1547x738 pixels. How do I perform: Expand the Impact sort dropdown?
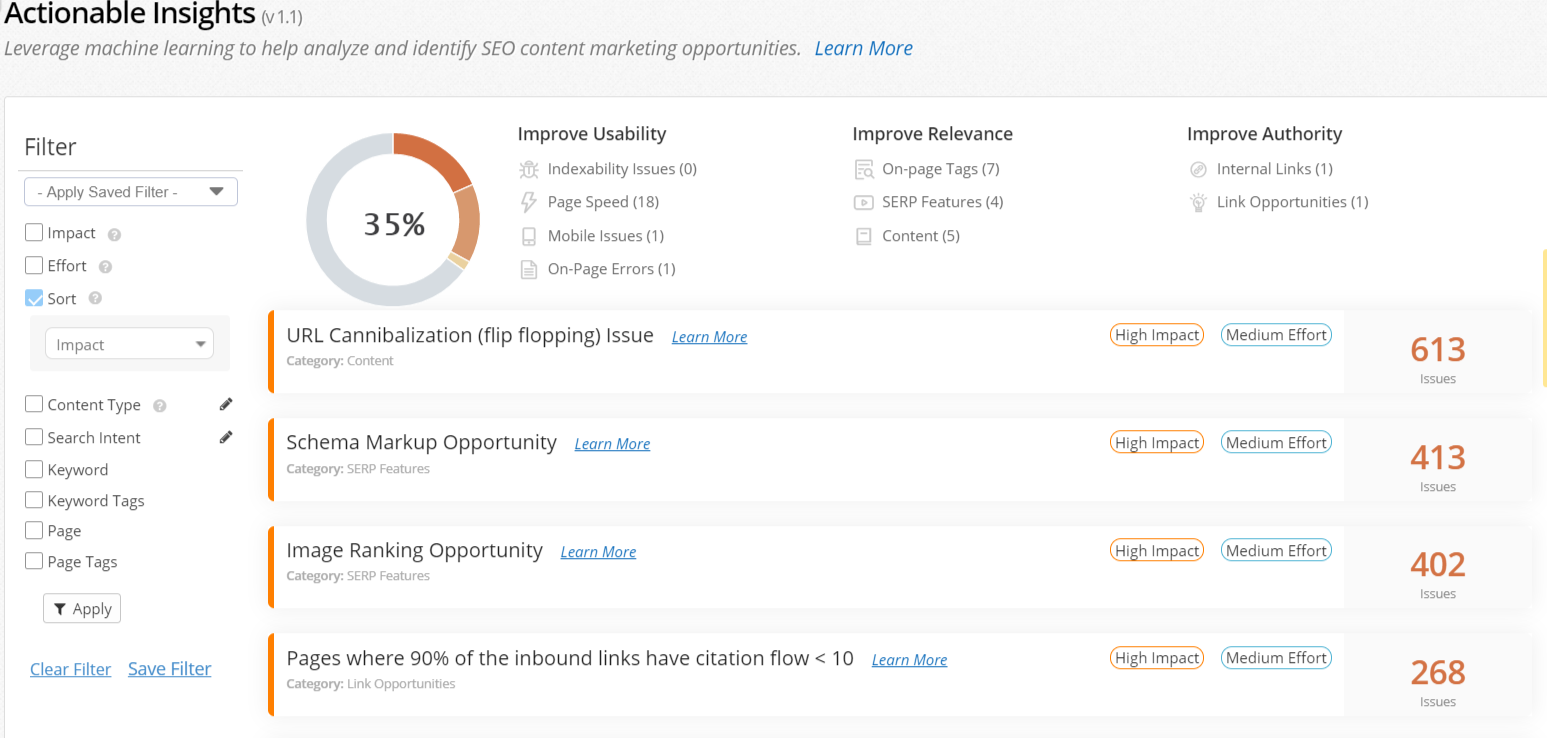click(130, 344)
